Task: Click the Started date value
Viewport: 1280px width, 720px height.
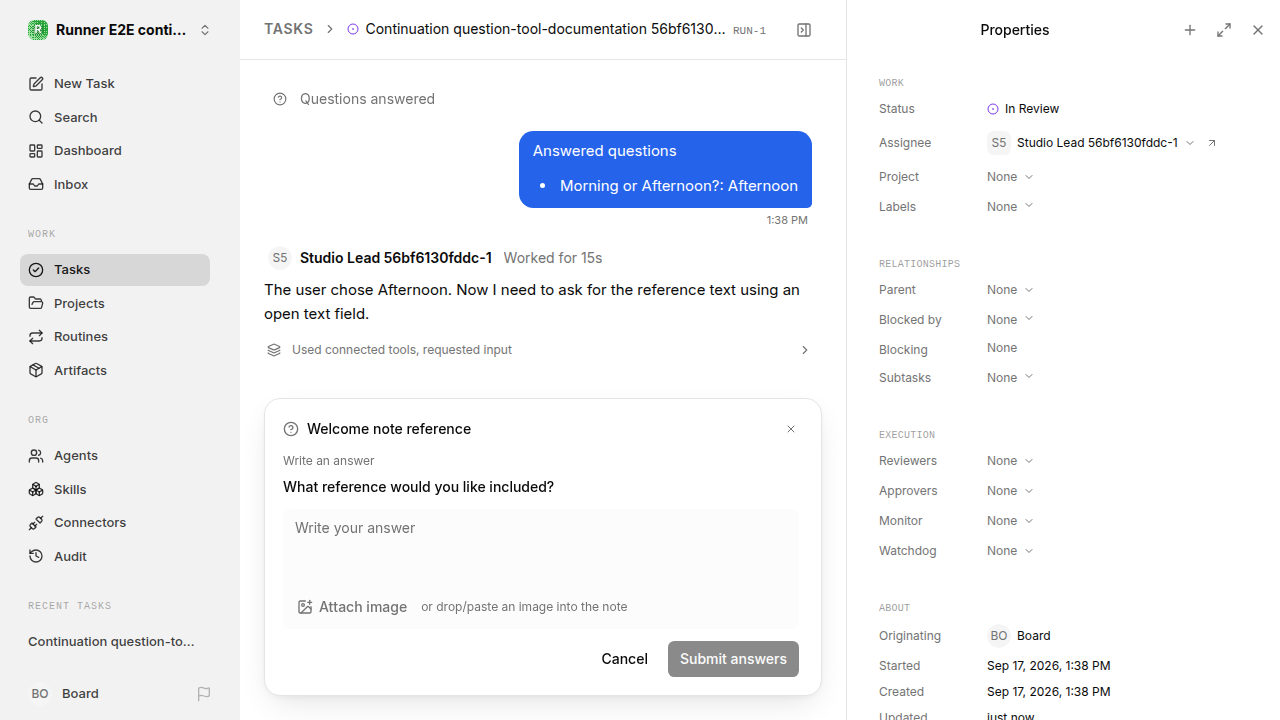Action: (1048, 666)
